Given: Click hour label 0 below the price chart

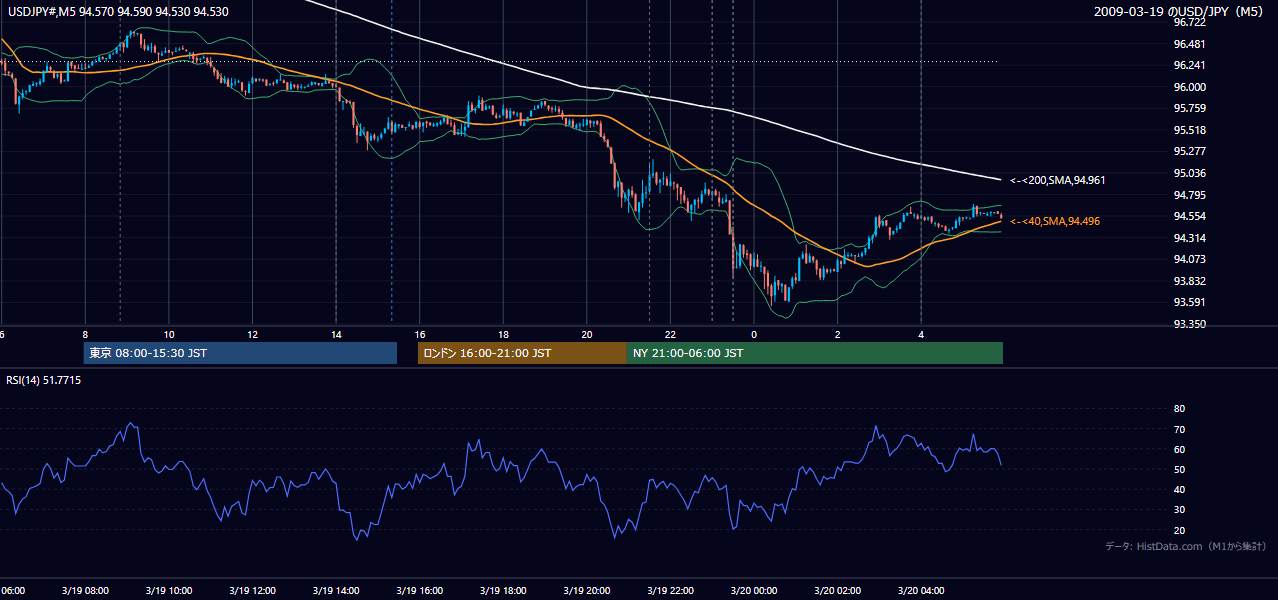Looking at the screenshot, I should (754, 335).
